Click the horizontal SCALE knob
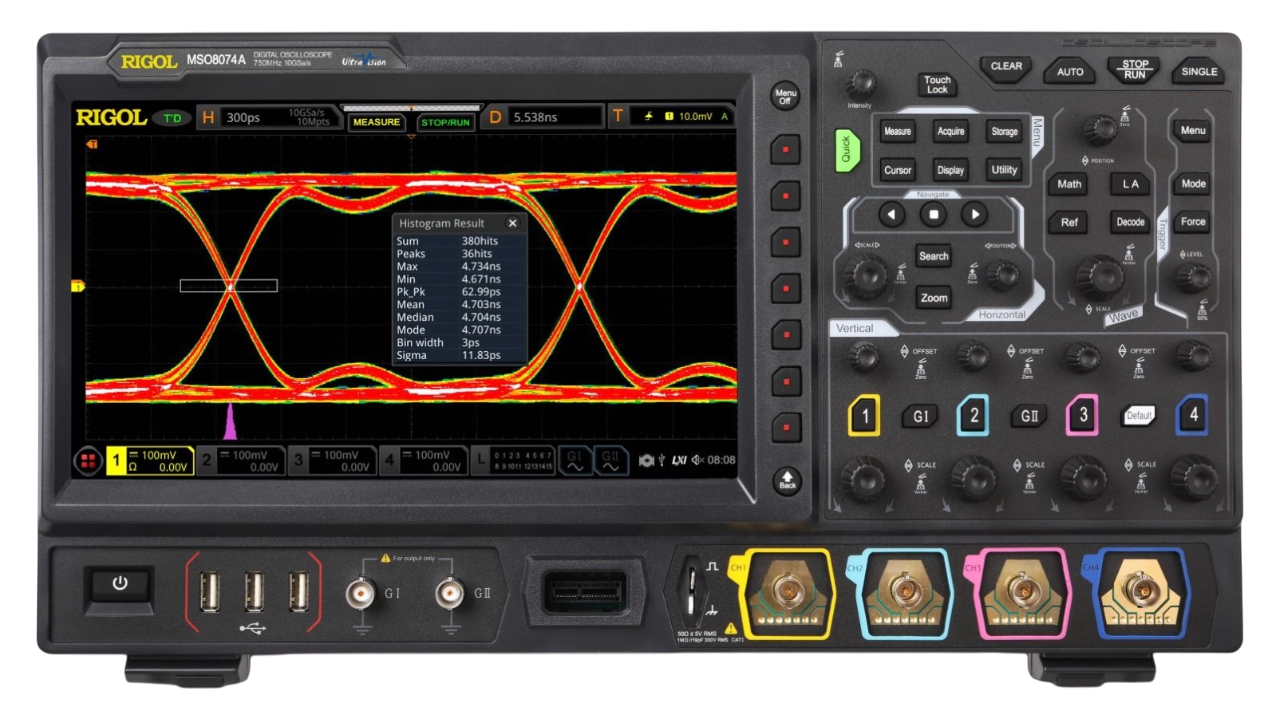 (865, 276)
